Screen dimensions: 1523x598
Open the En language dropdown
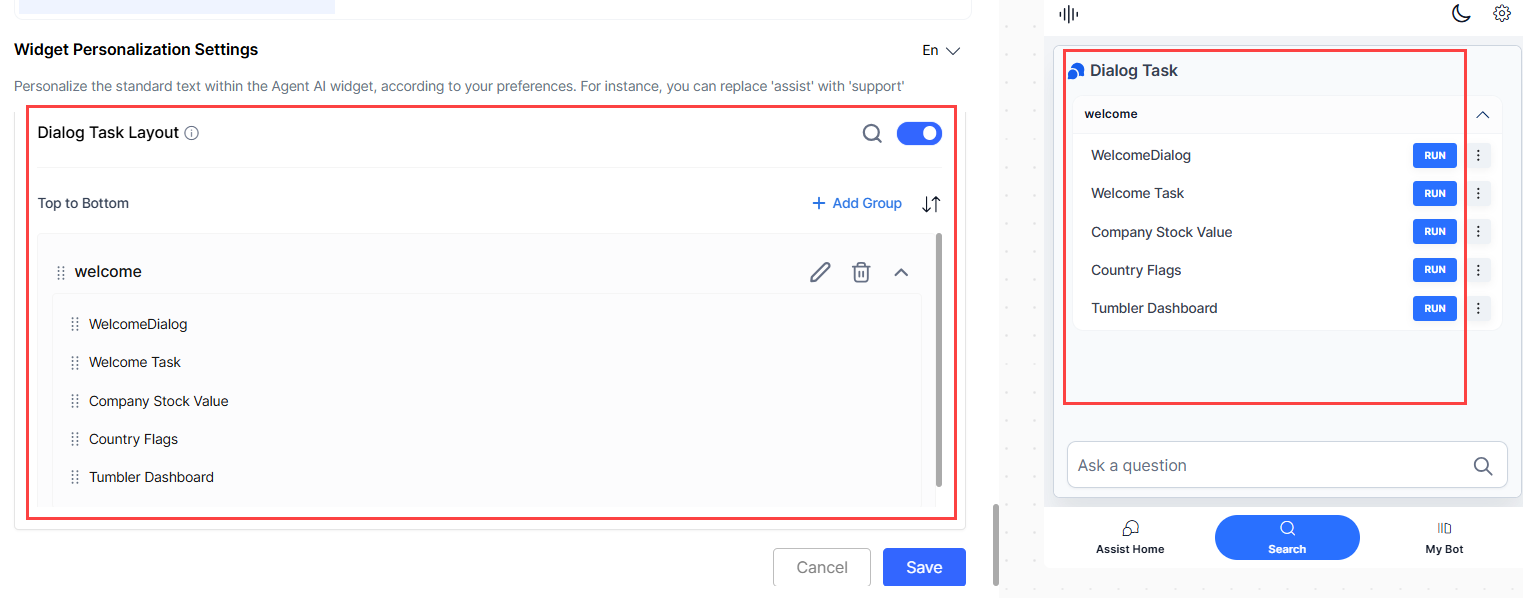pyautogui.click(x=941, y=50)
